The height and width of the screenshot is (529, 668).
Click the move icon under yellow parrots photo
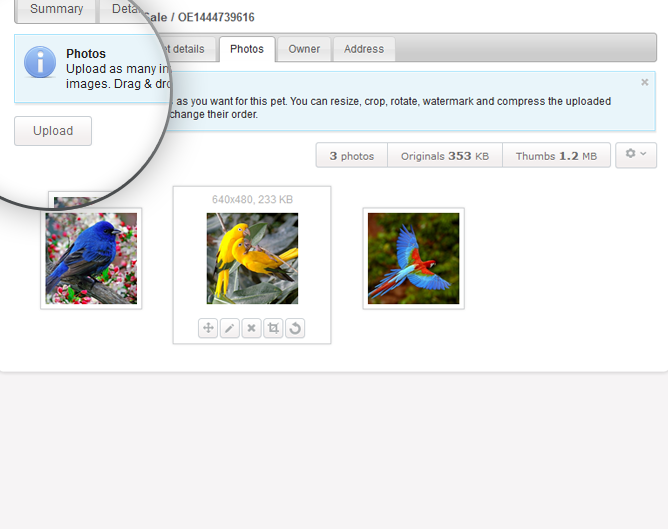coord(208,328)
